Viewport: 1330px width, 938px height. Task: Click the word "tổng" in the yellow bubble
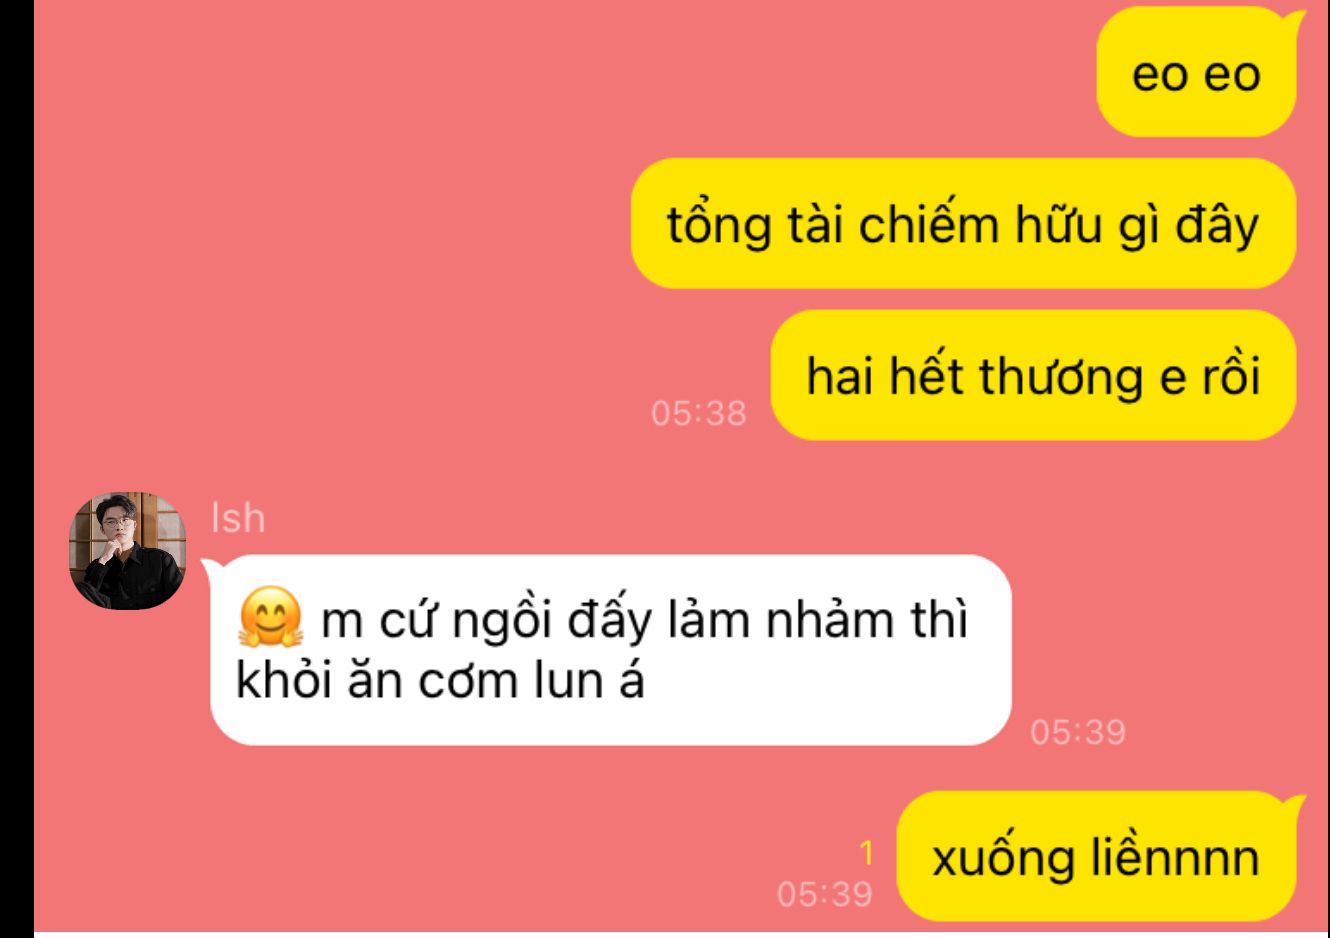(x=719, y=226)
